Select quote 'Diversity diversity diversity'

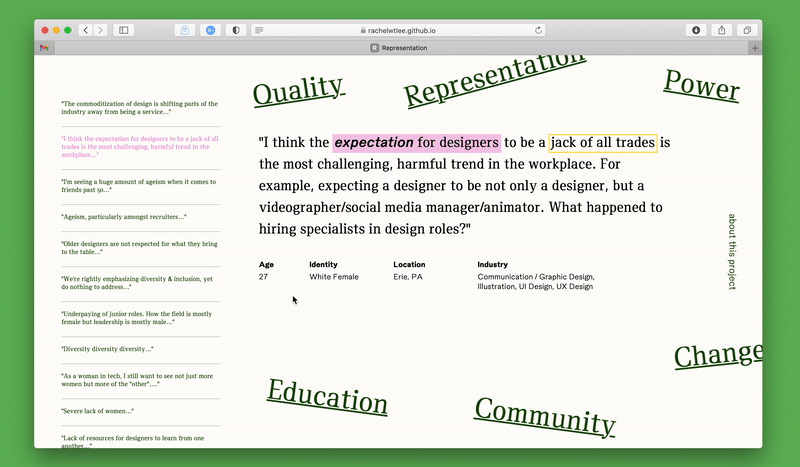pyautogui.click(x=107, y=349)
